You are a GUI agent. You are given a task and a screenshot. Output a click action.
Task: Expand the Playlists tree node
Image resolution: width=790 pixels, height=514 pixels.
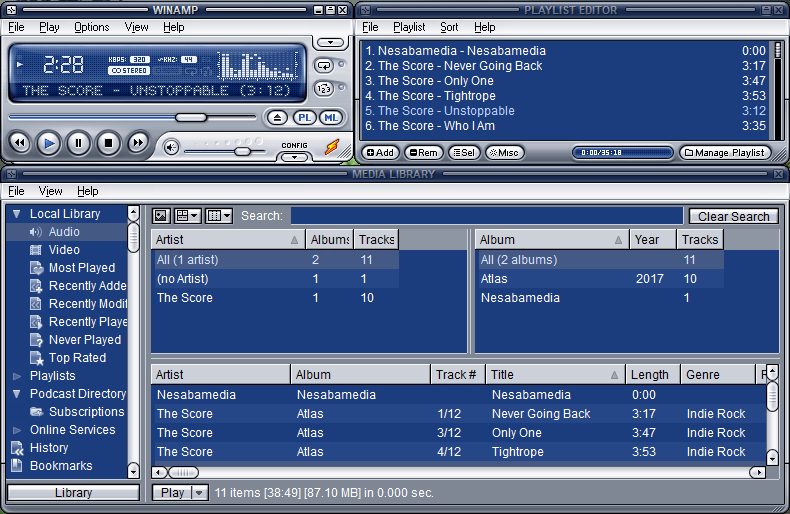tap(16, 376)
